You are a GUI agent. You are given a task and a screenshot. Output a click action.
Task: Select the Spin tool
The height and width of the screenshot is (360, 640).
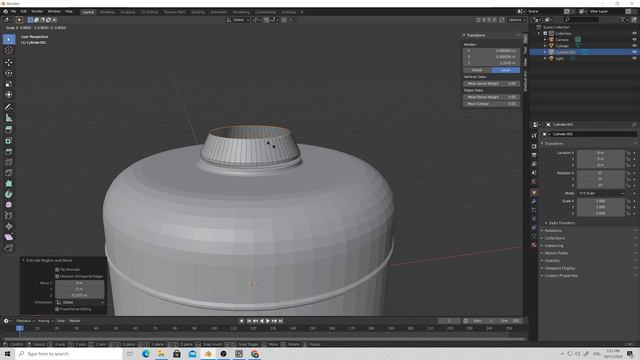[9, 194]
